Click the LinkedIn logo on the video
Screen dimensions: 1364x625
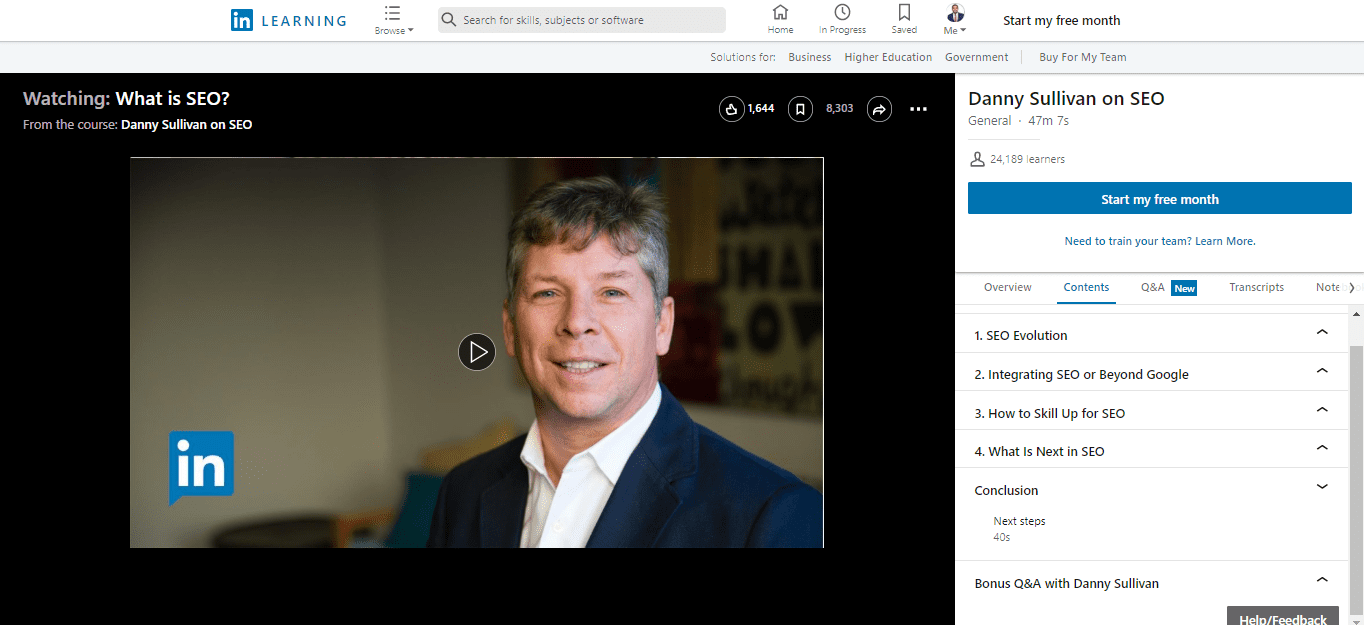tap(201, 467)
